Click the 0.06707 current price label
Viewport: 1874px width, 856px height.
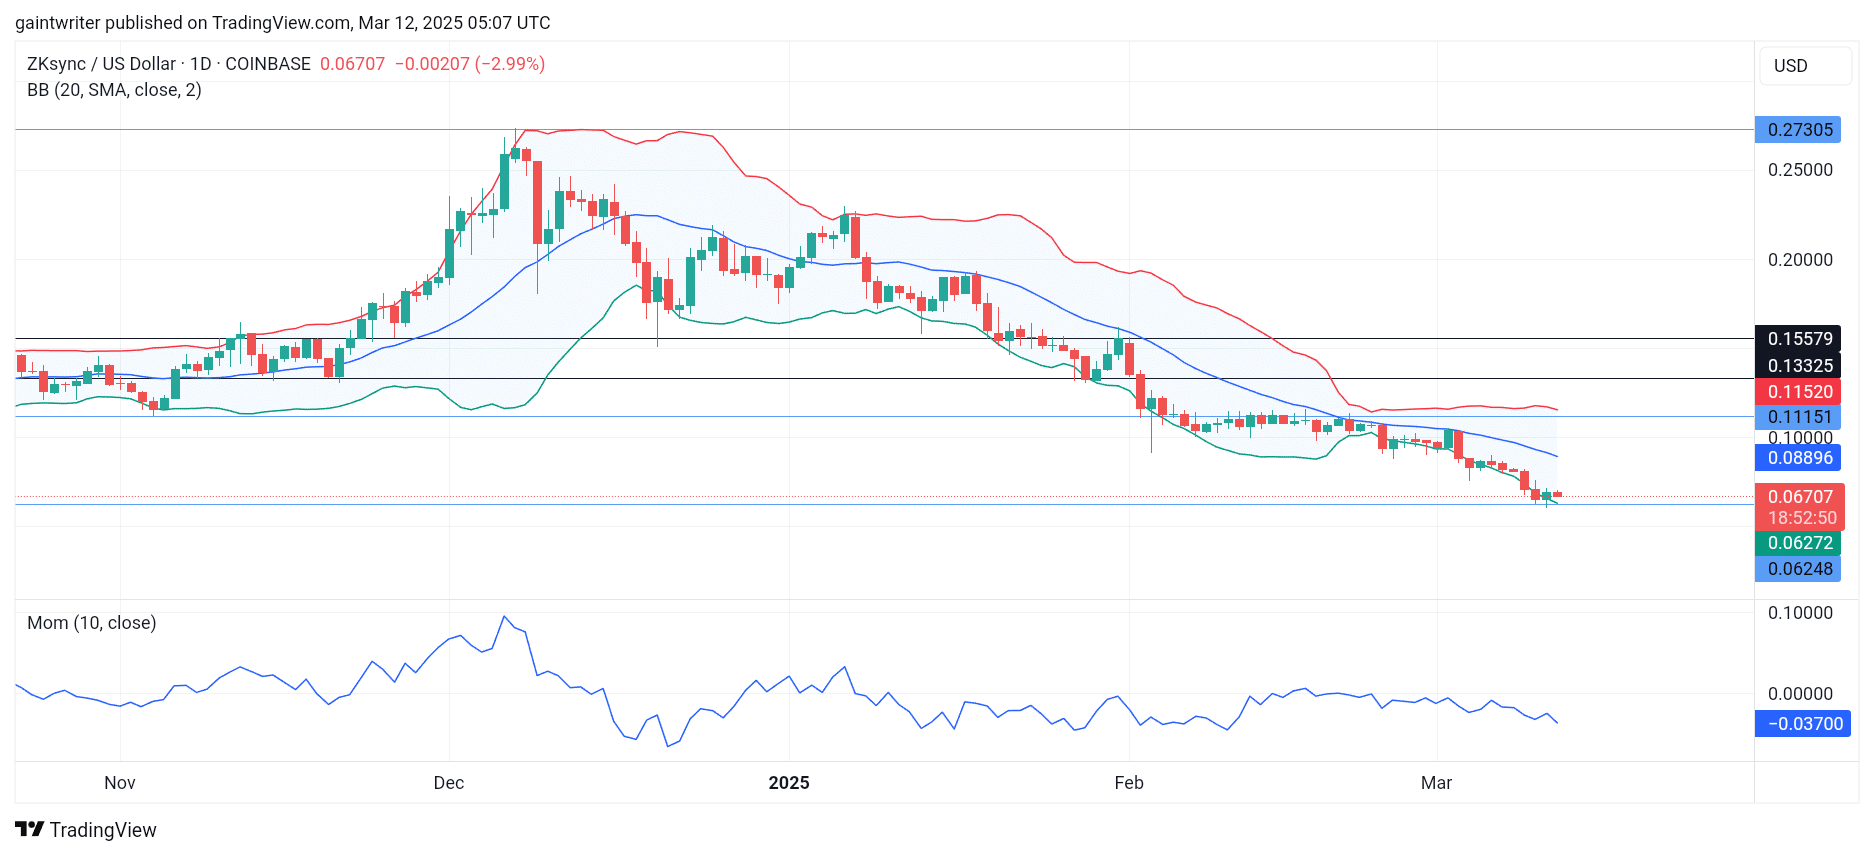(x=1798, y=497)
